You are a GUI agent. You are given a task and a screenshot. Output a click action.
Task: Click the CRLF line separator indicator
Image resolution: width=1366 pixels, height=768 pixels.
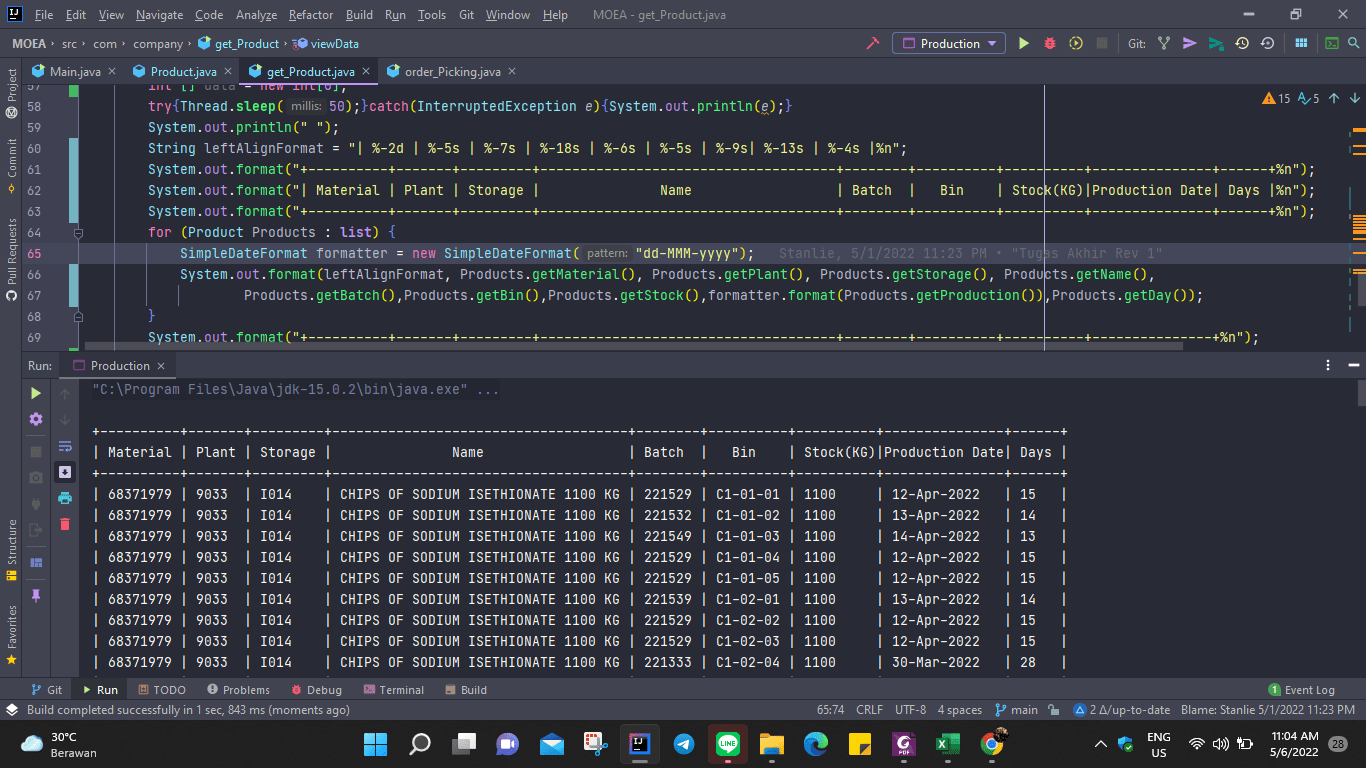(869, 709)
